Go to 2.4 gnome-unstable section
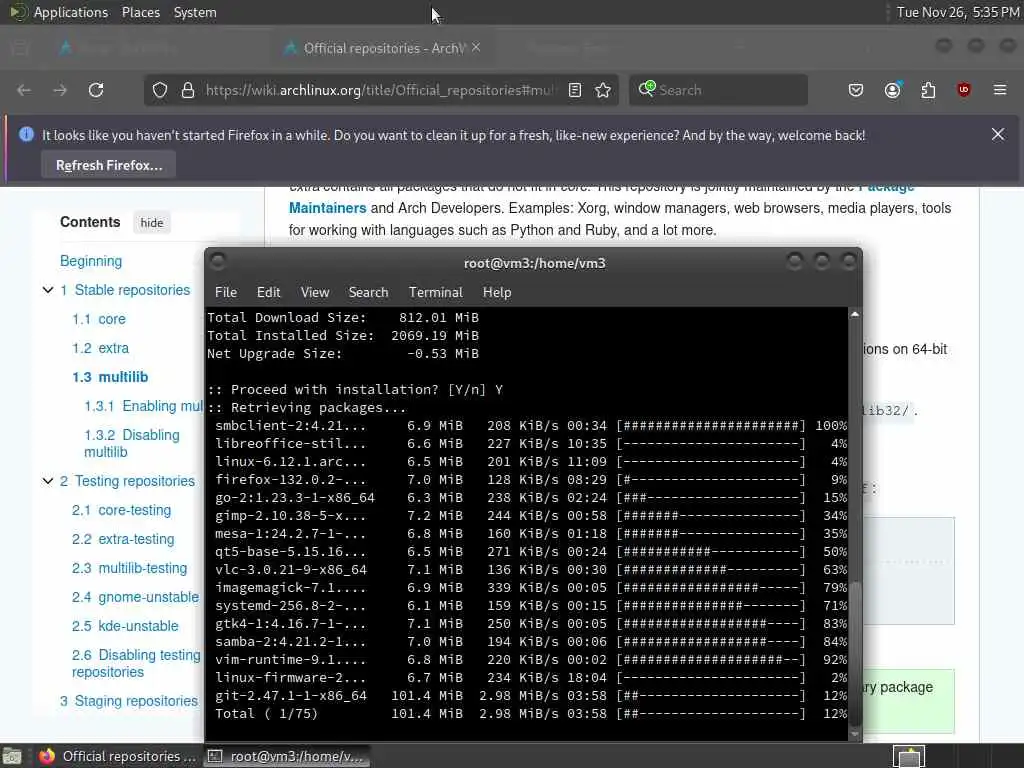 (x=135, y=597)
